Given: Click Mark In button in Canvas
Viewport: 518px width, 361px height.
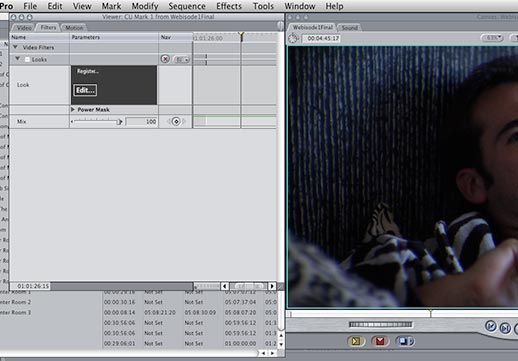Looking at the screenshot, I should click(x=491, y=326).
